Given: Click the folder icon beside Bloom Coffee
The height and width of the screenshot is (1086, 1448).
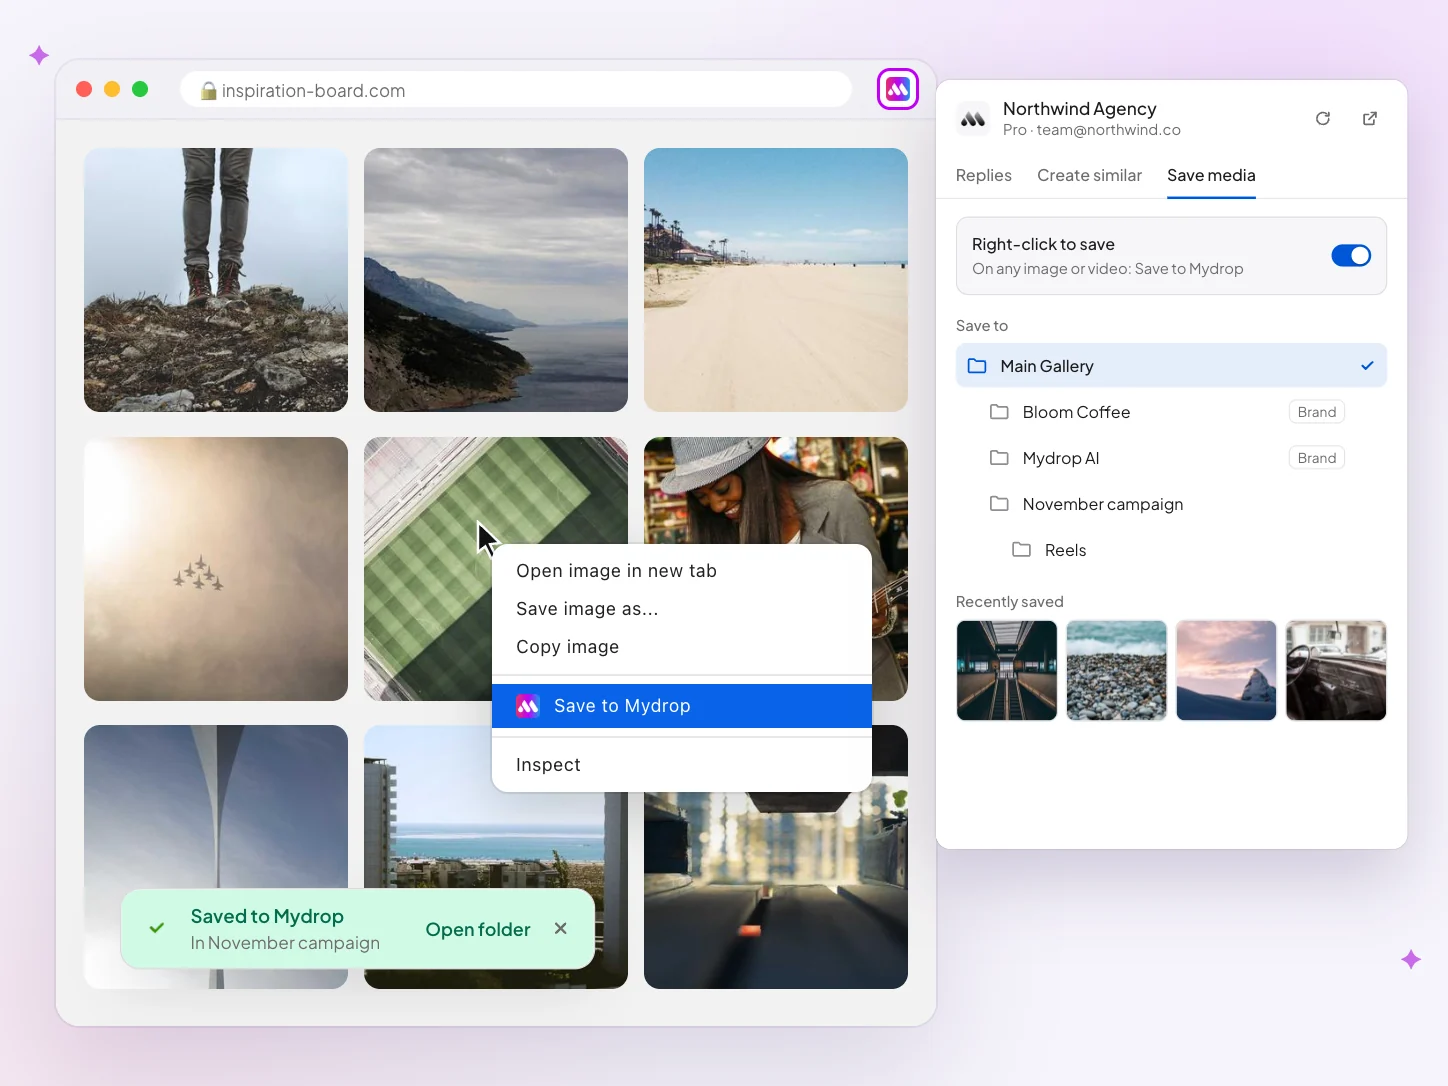Looking at the screenshot, I should tap(999, 412).
